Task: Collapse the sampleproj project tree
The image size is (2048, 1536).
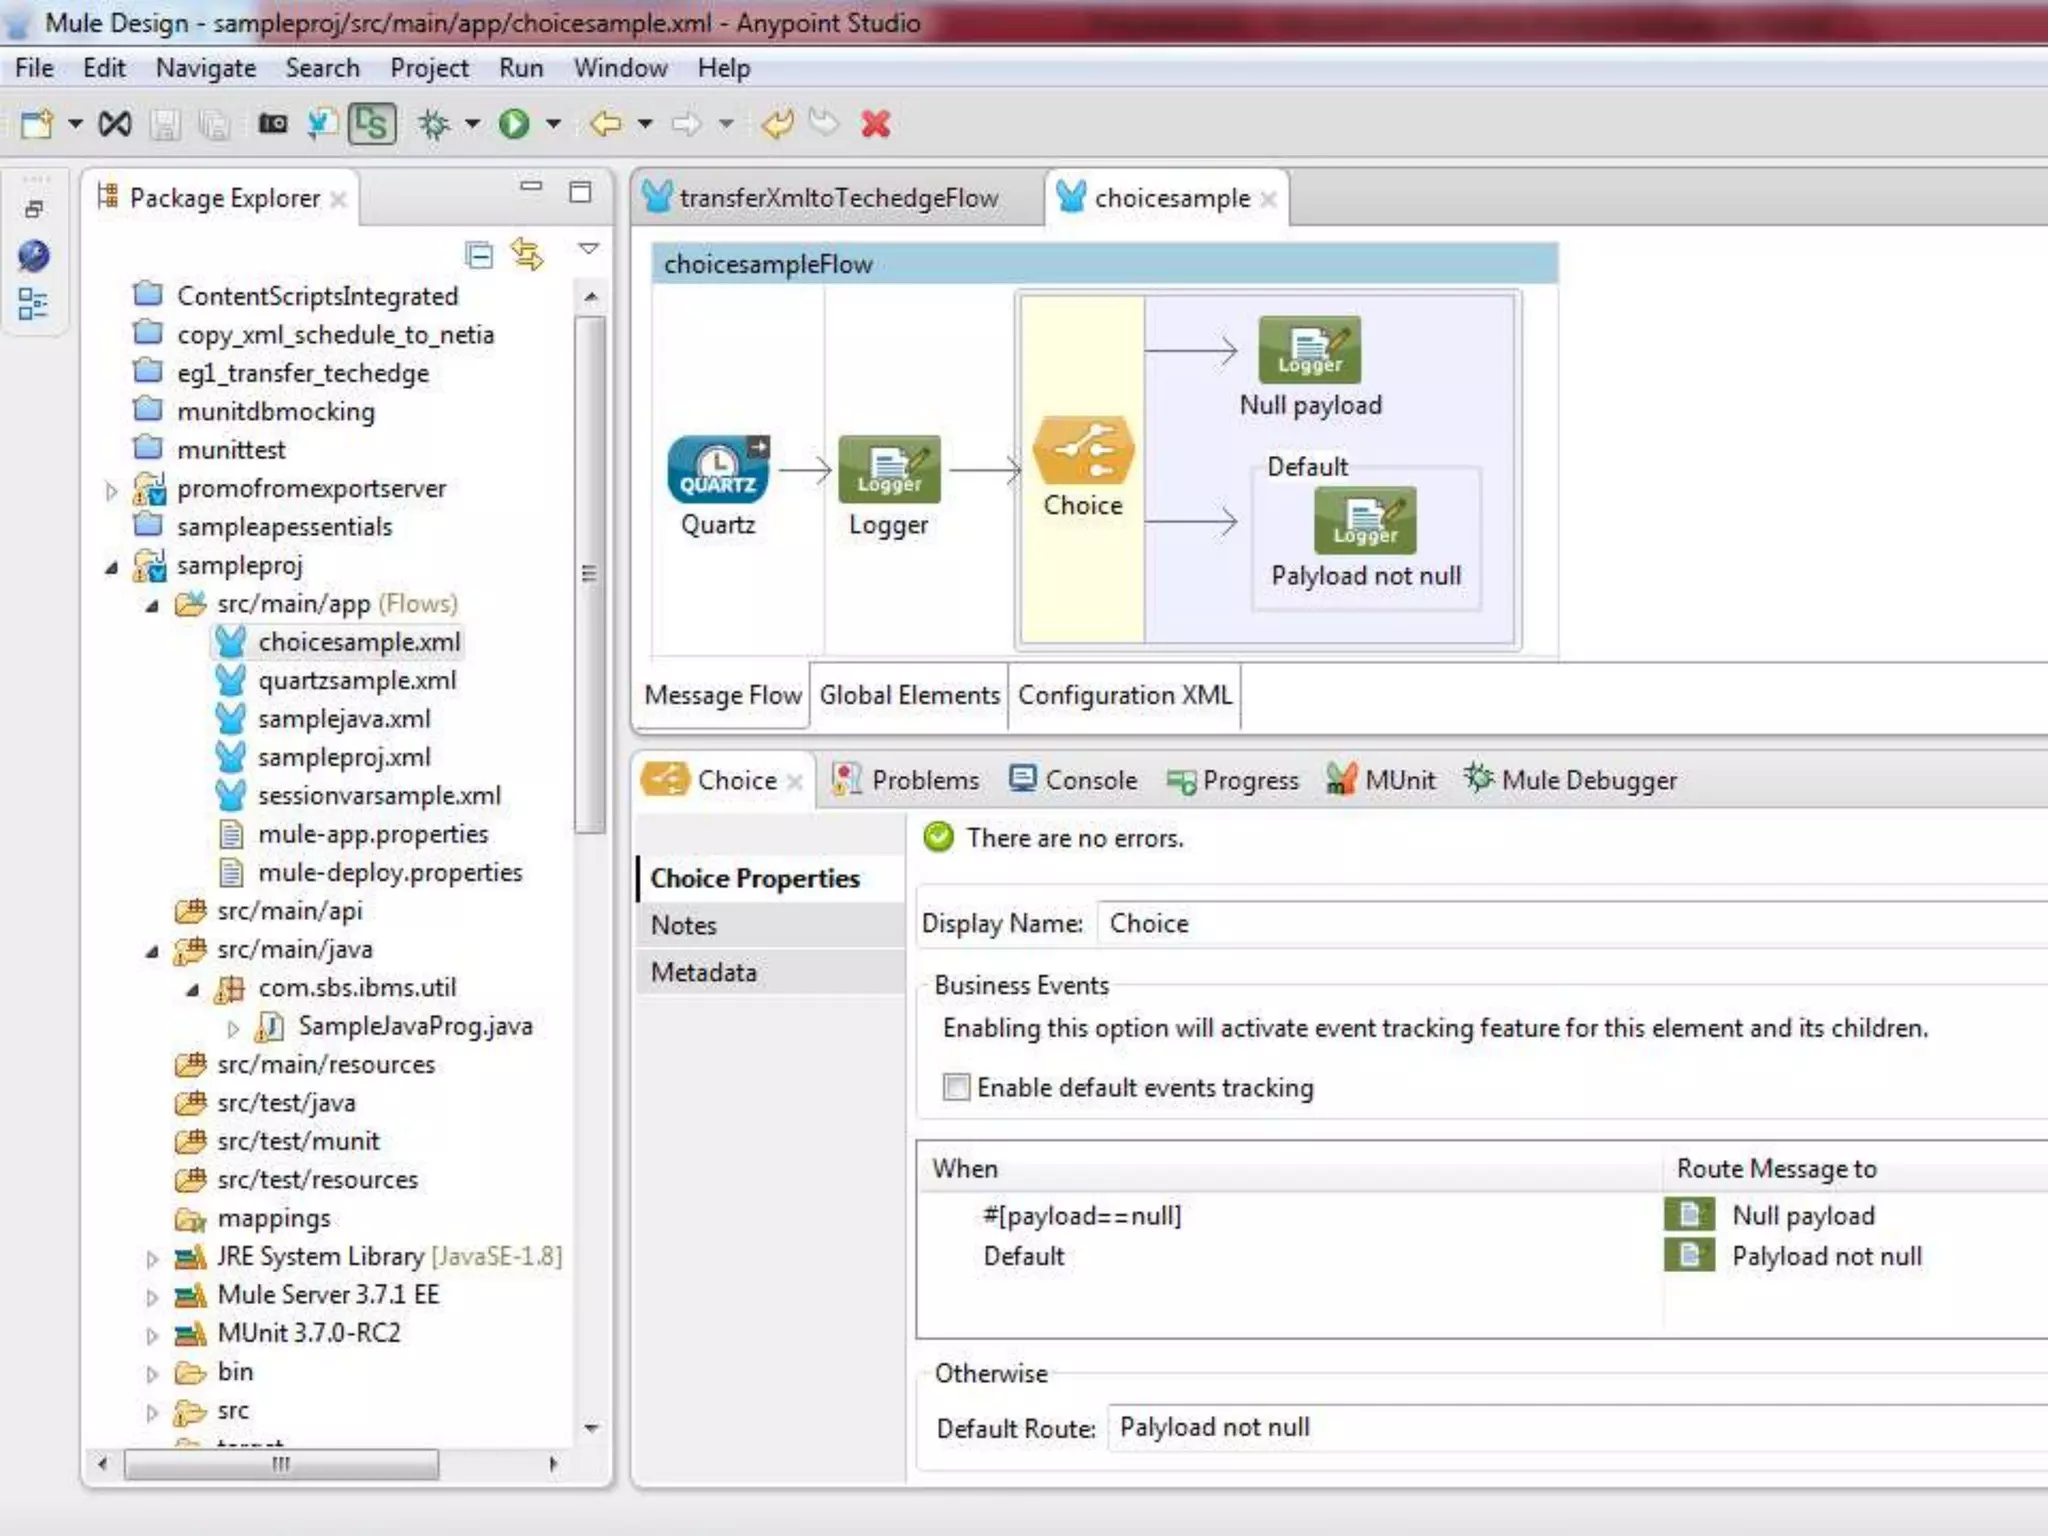Action: [112, 567]
